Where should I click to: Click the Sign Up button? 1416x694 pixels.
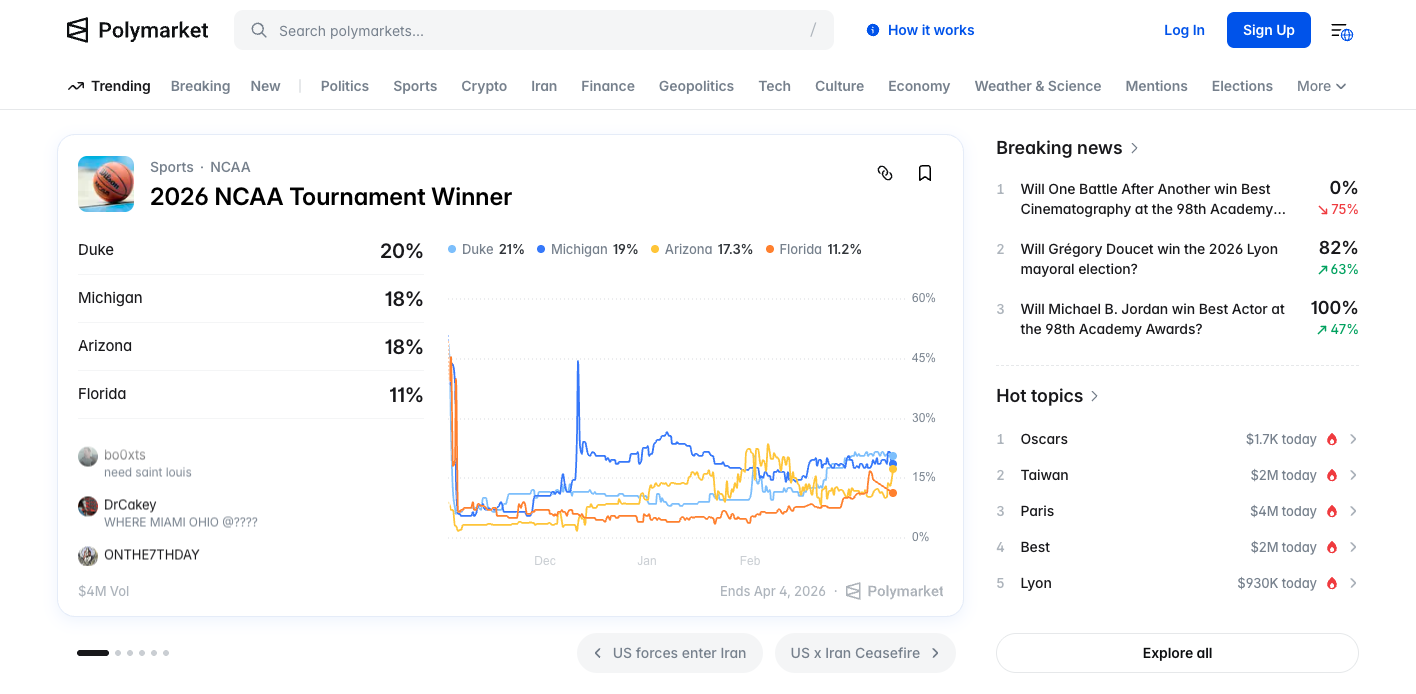coord(1268,30)
